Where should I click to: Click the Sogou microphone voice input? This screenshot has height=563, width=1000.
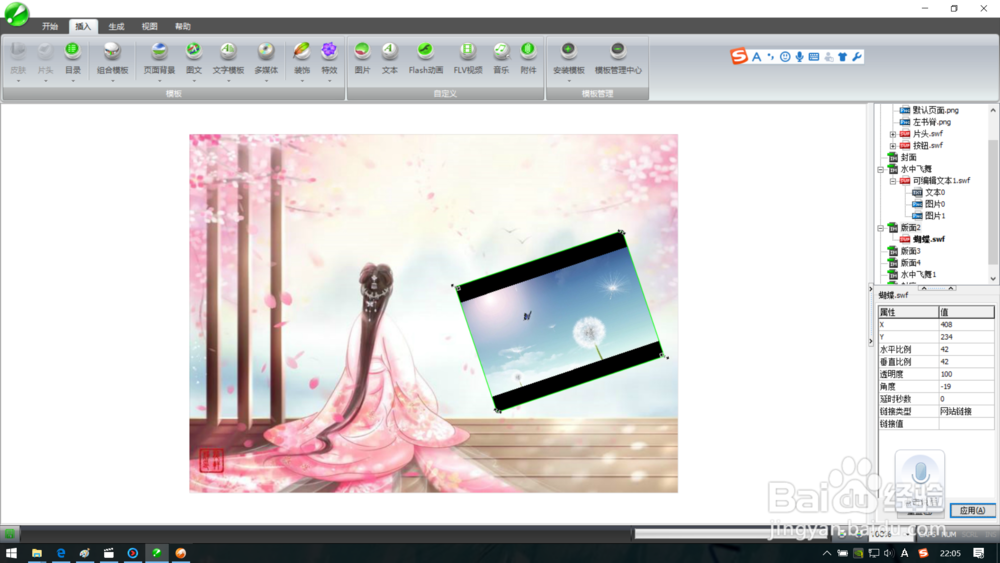pyautogui.click(x=799, y=57)
